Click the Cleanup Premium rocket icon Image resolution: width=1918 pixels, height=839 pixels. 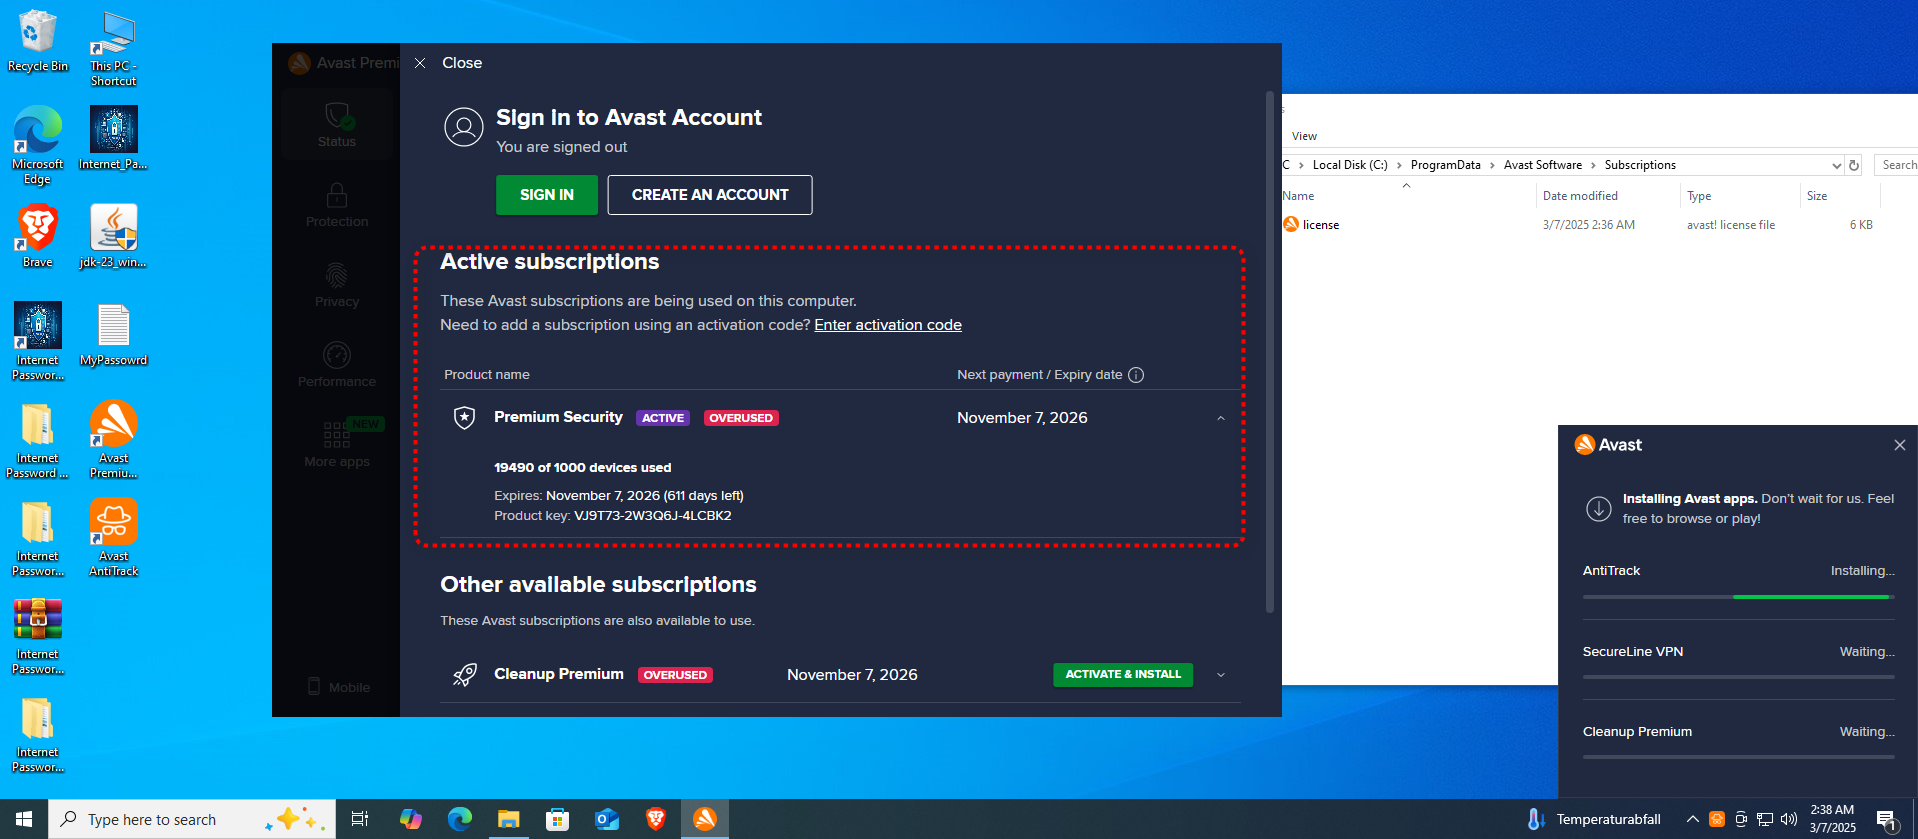tap(464, 675)
